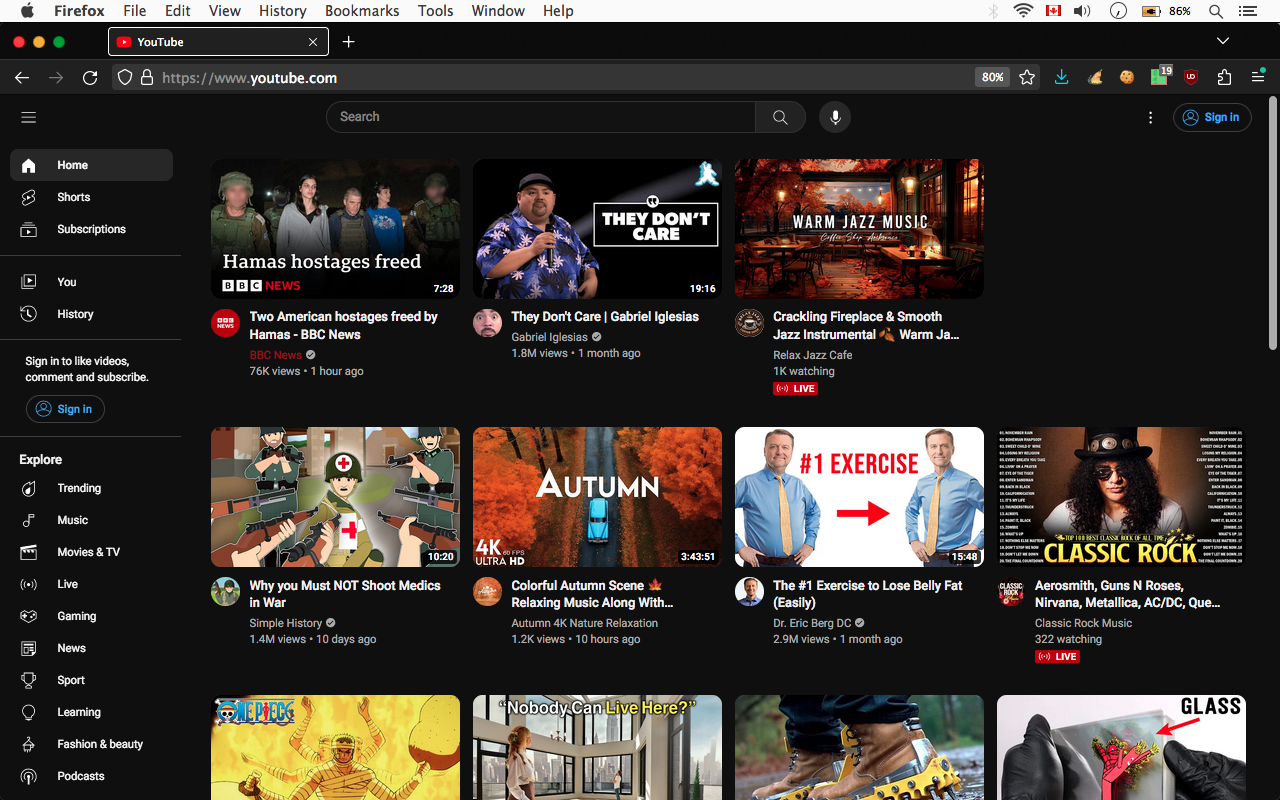Open the Apple menu
1280x800 pixels.
click(x=27, y=11)
